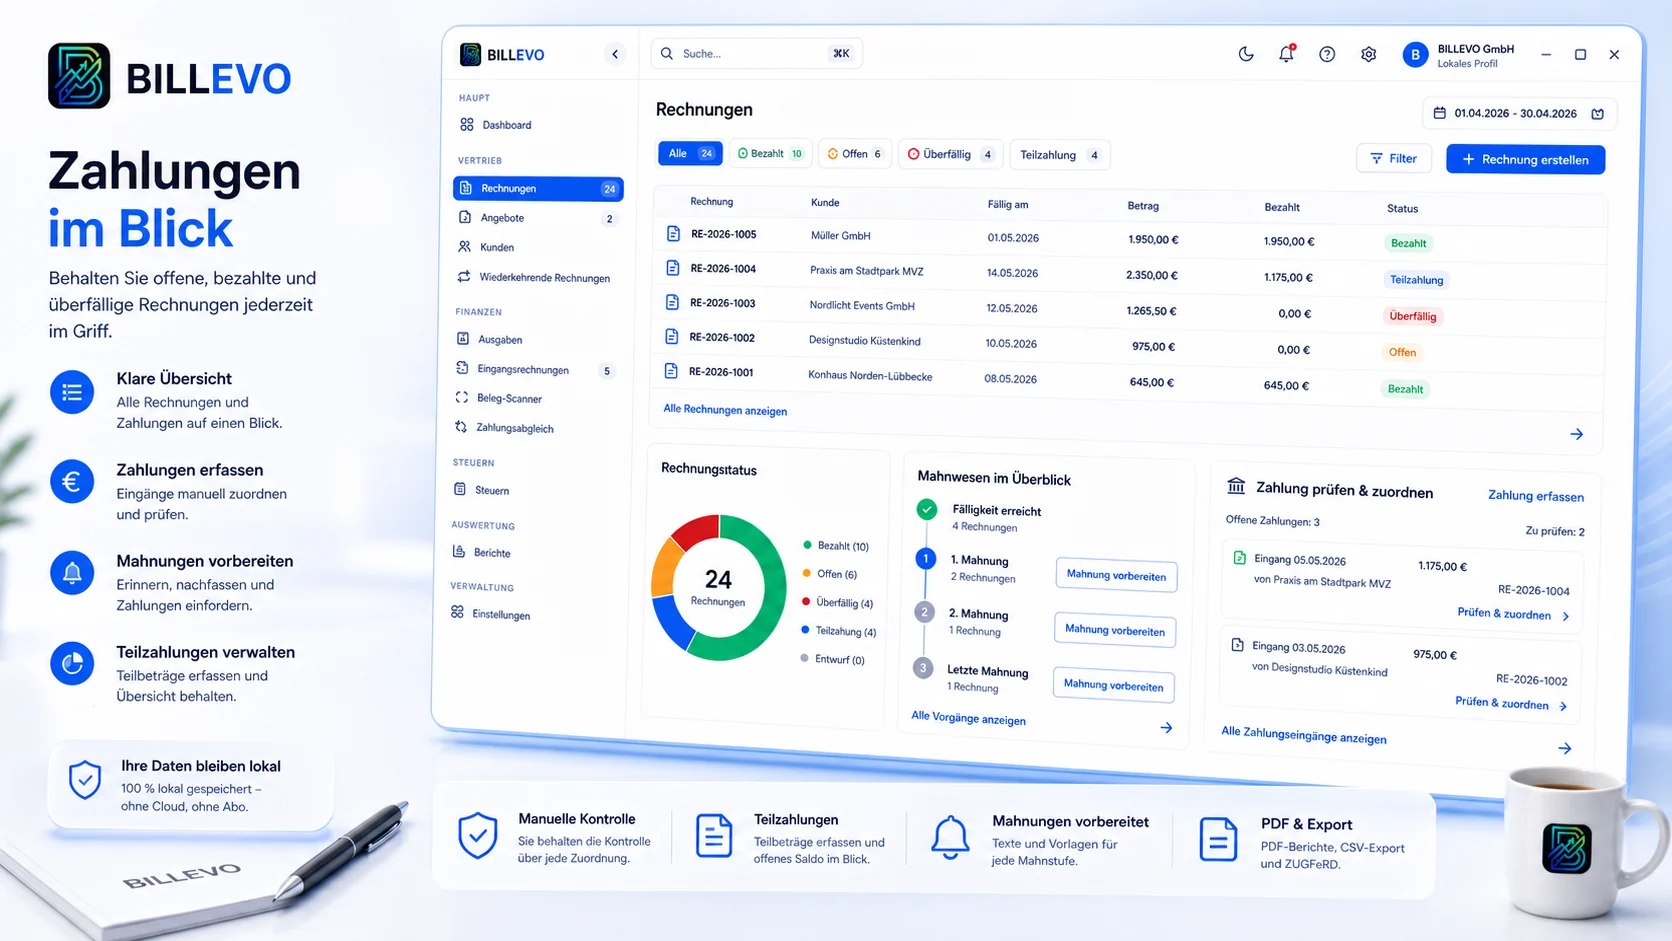Click the Alle Vorgänge anzeigen link
The image size is (1672, 941).
tap(968, 719)
